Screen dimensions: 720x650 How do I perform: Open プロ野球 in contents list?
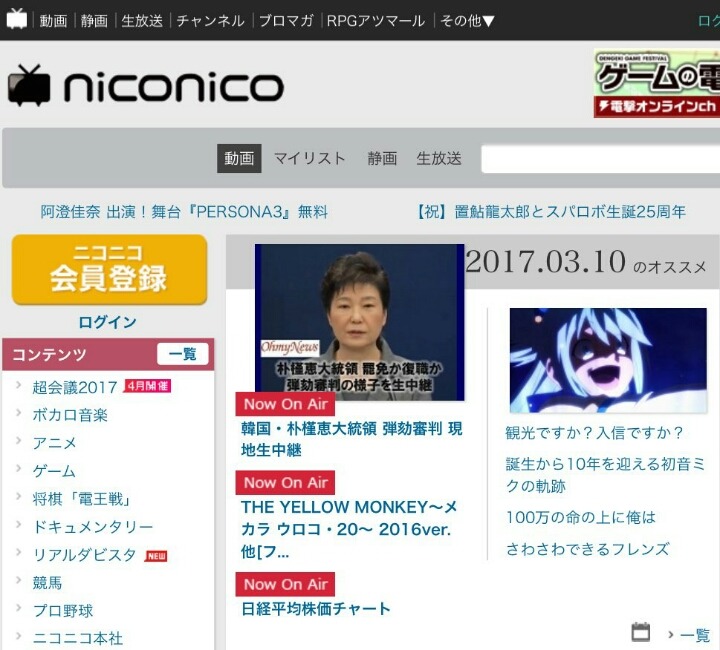[x=63, y=611]
